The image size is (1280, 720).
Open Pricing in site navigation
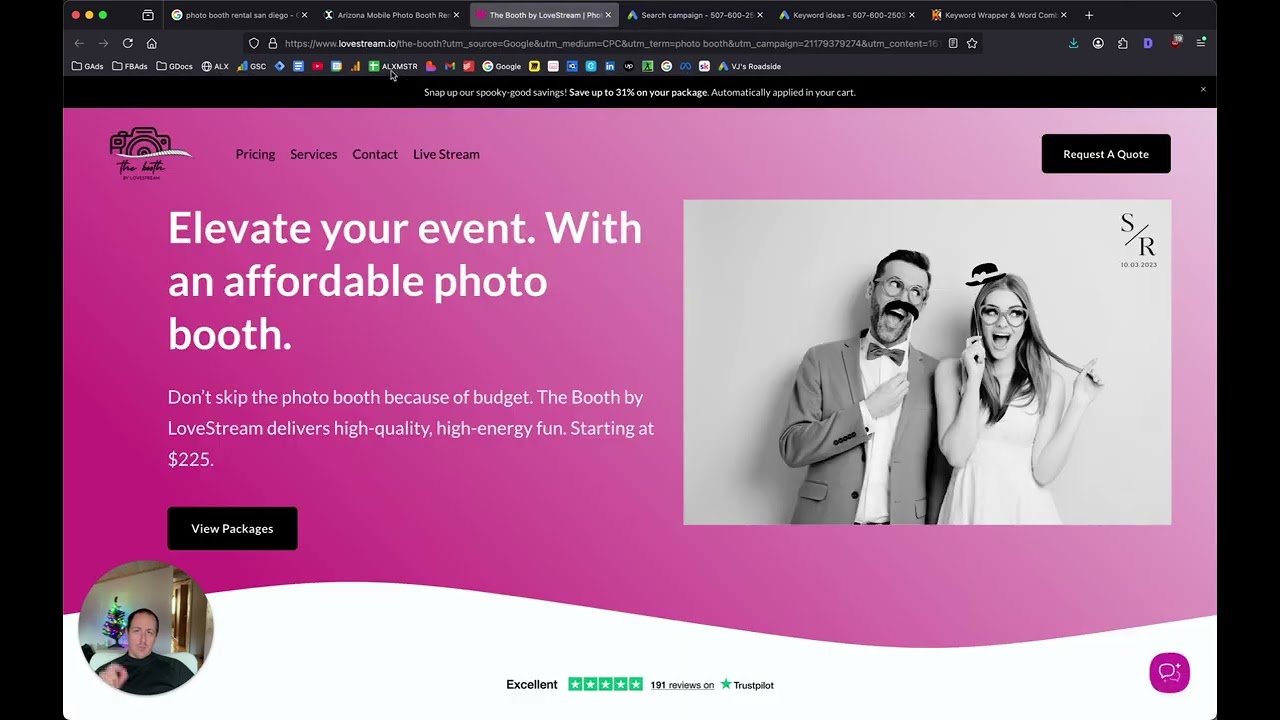point(255,154)
